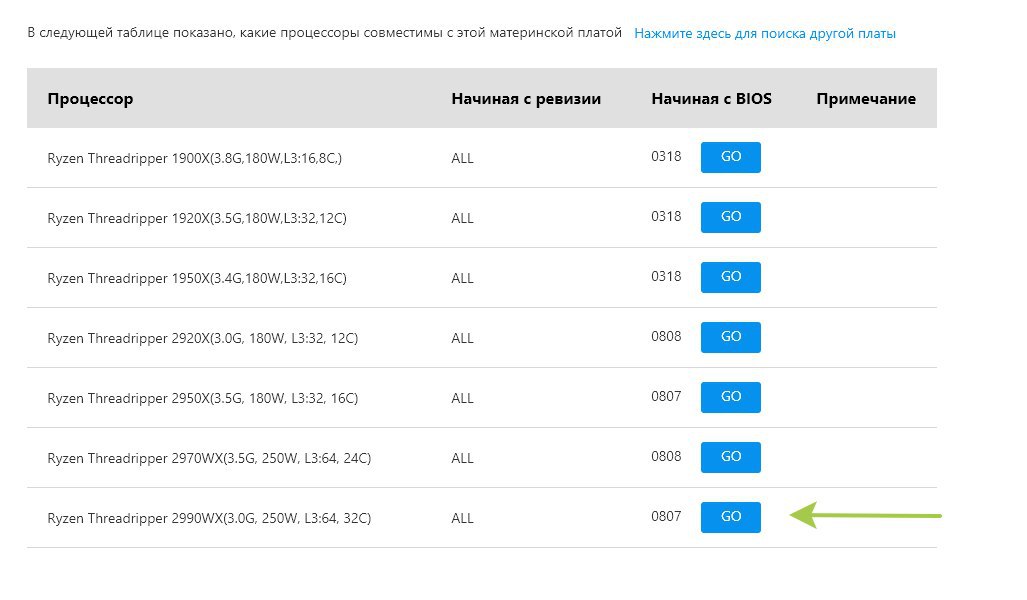Select text 'Ryzen Threadripper 1900X(3.8G,180W,L3:16,8C,)'
The height and width of the screenshot is (600, 1027).
point(195,159)
